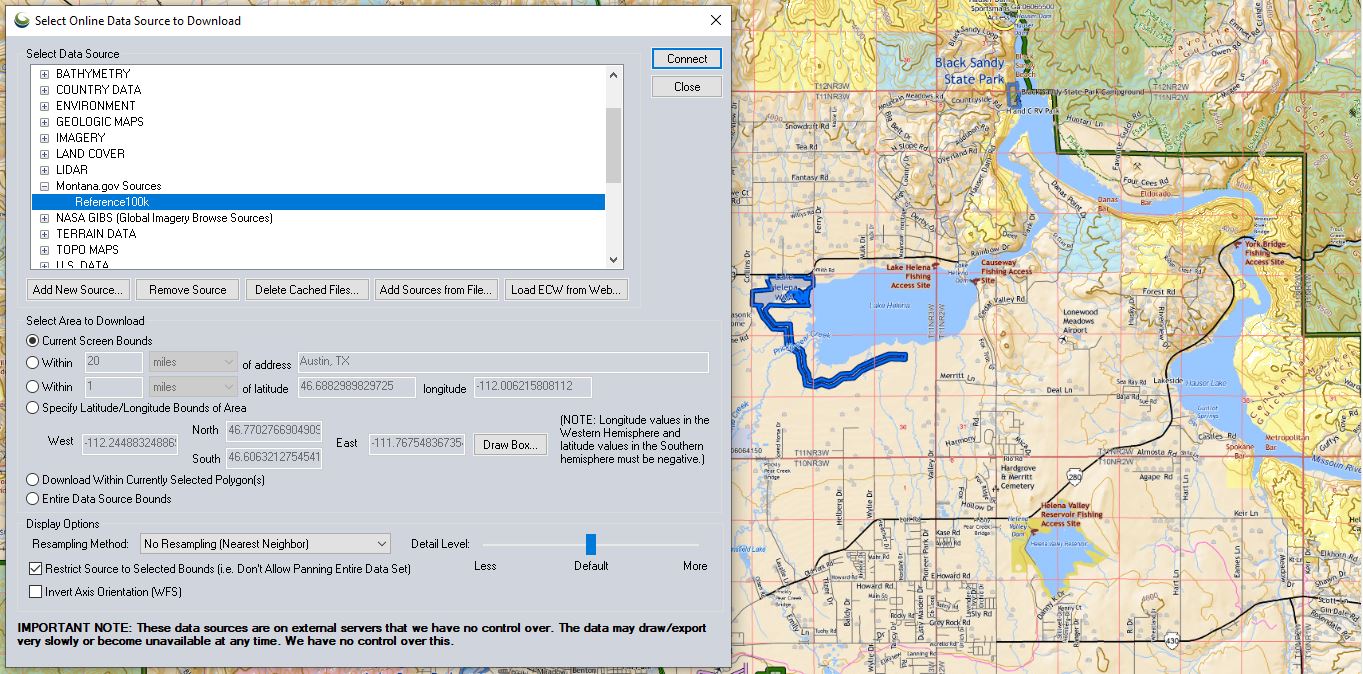Viewport: 1363px width, 674px height.
Task: Expand the TERRAIN DATA group
Action: pyautogui.click(x=44, y=234)
